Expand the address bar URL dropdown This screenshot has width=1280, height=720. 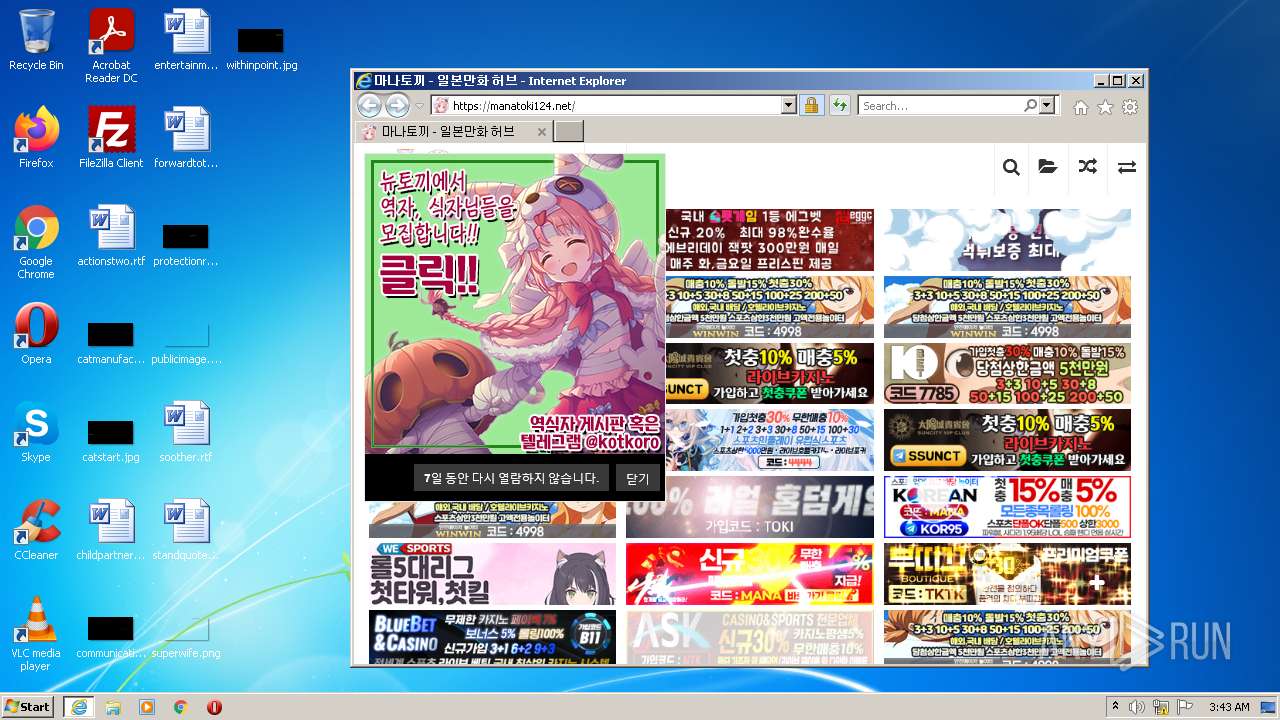[788, 106]
